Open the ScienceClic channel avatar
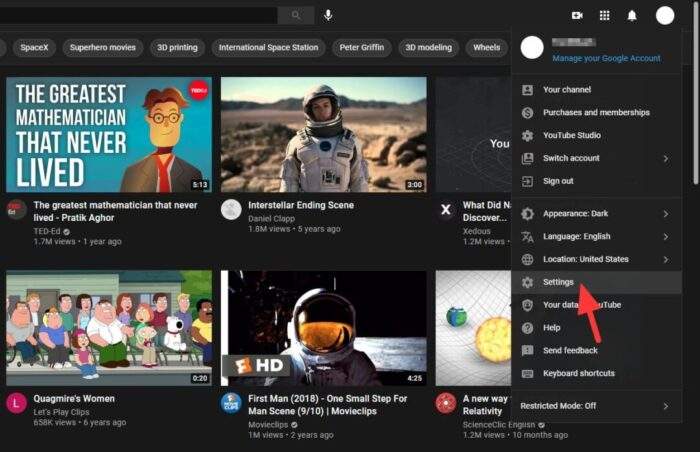Viewport: 700px width, 452px height. pos(446,403)
